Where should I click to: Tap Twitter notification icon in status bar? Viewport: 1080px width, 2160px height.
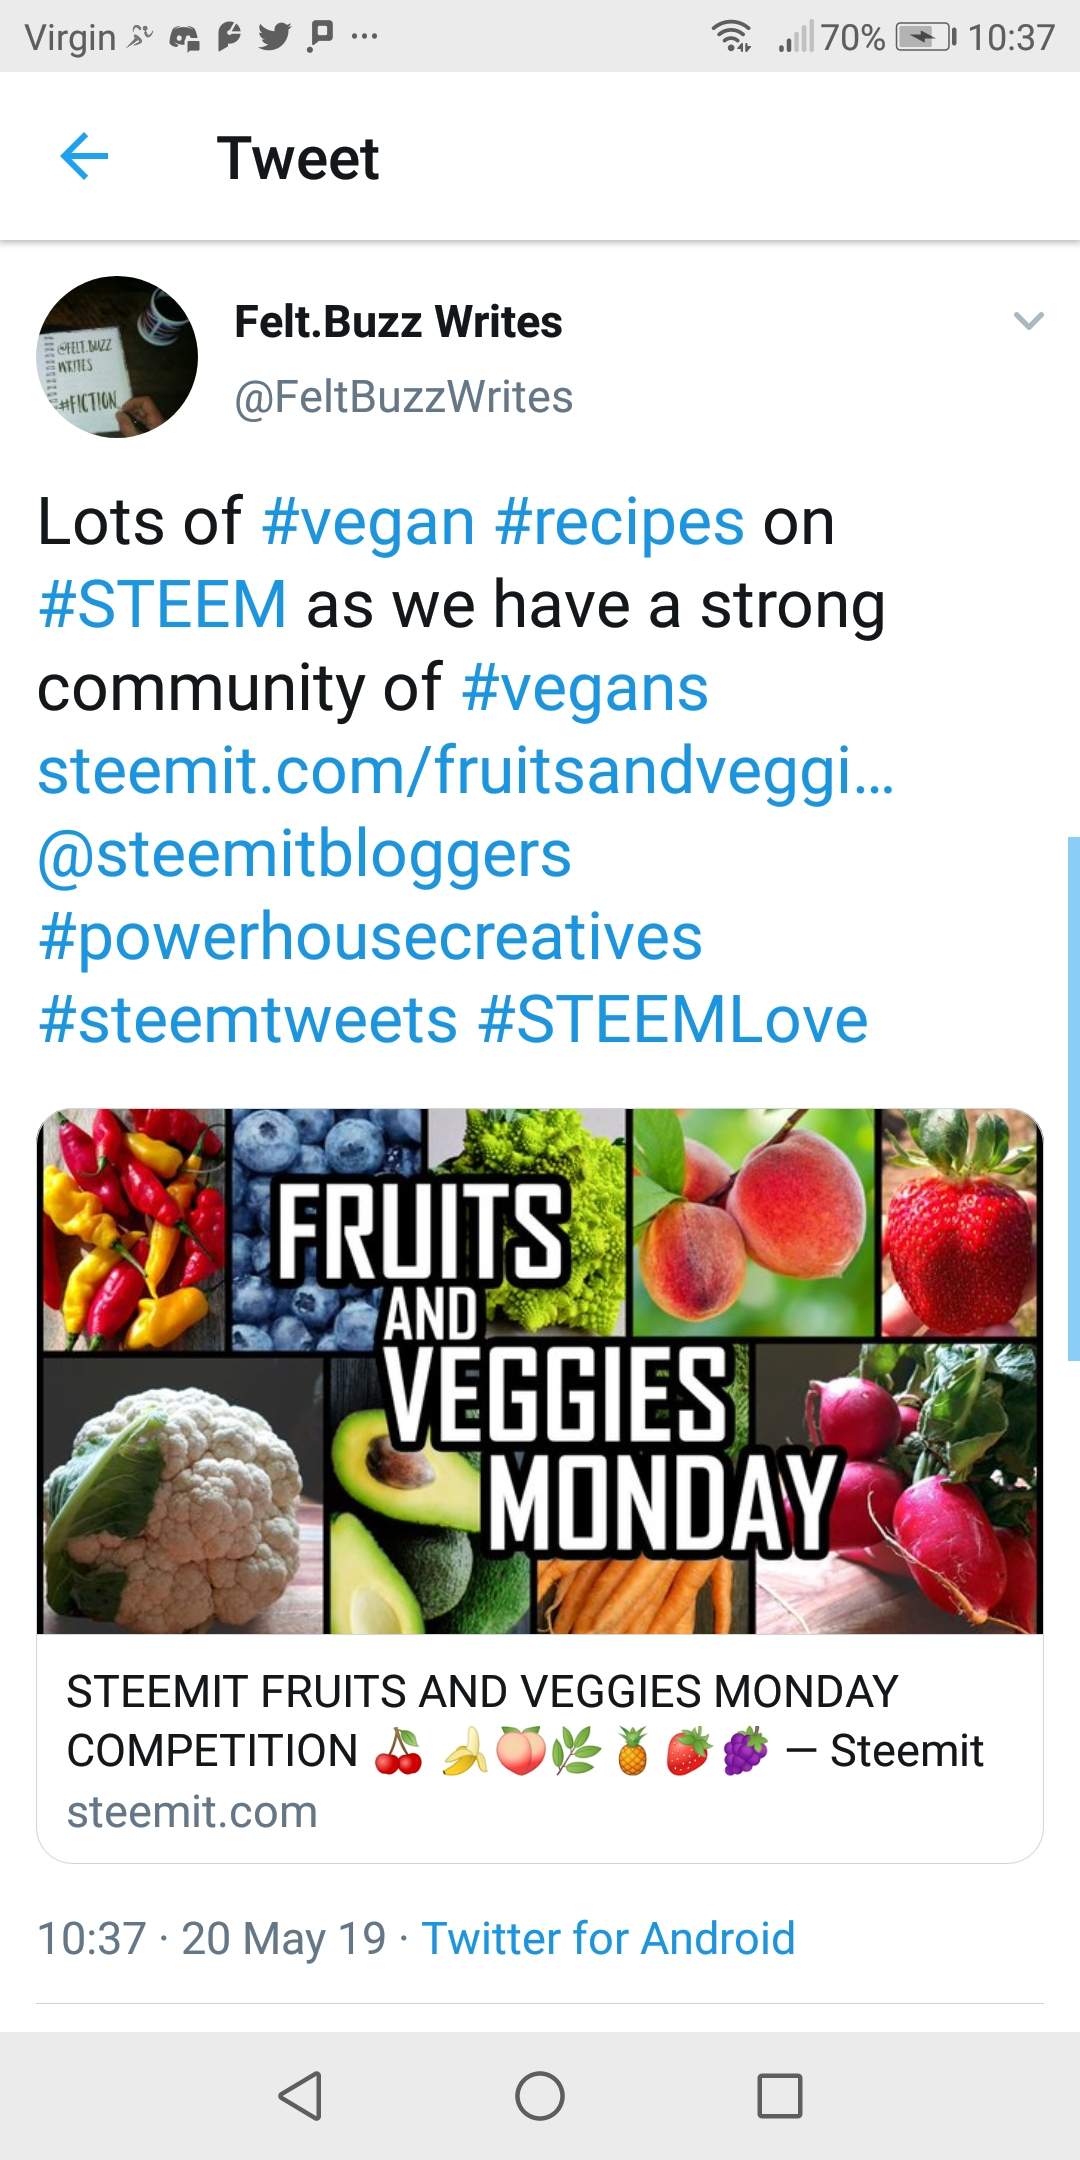(273, 37)
